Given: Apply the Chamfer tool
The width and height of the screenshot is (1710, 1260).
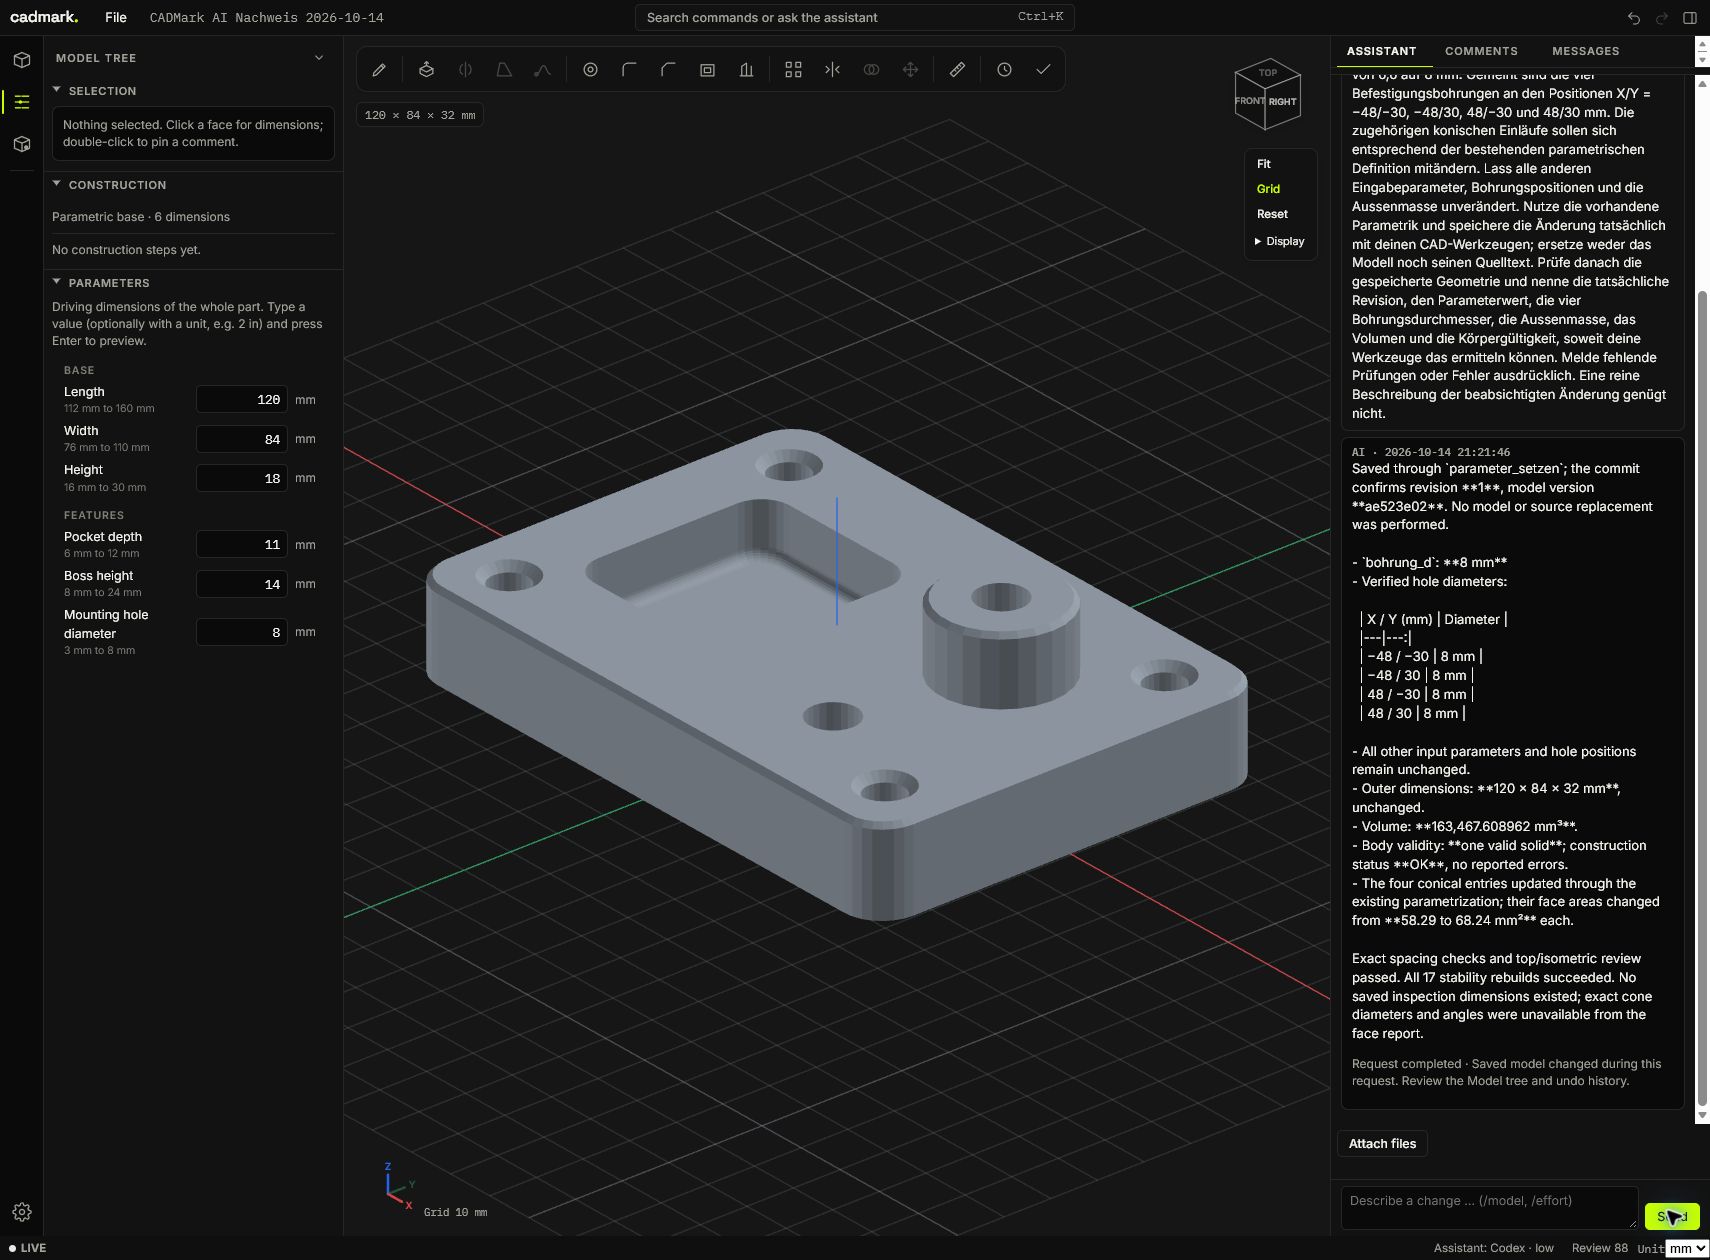Looking at the screenshot, I should [x=668, y=70].
